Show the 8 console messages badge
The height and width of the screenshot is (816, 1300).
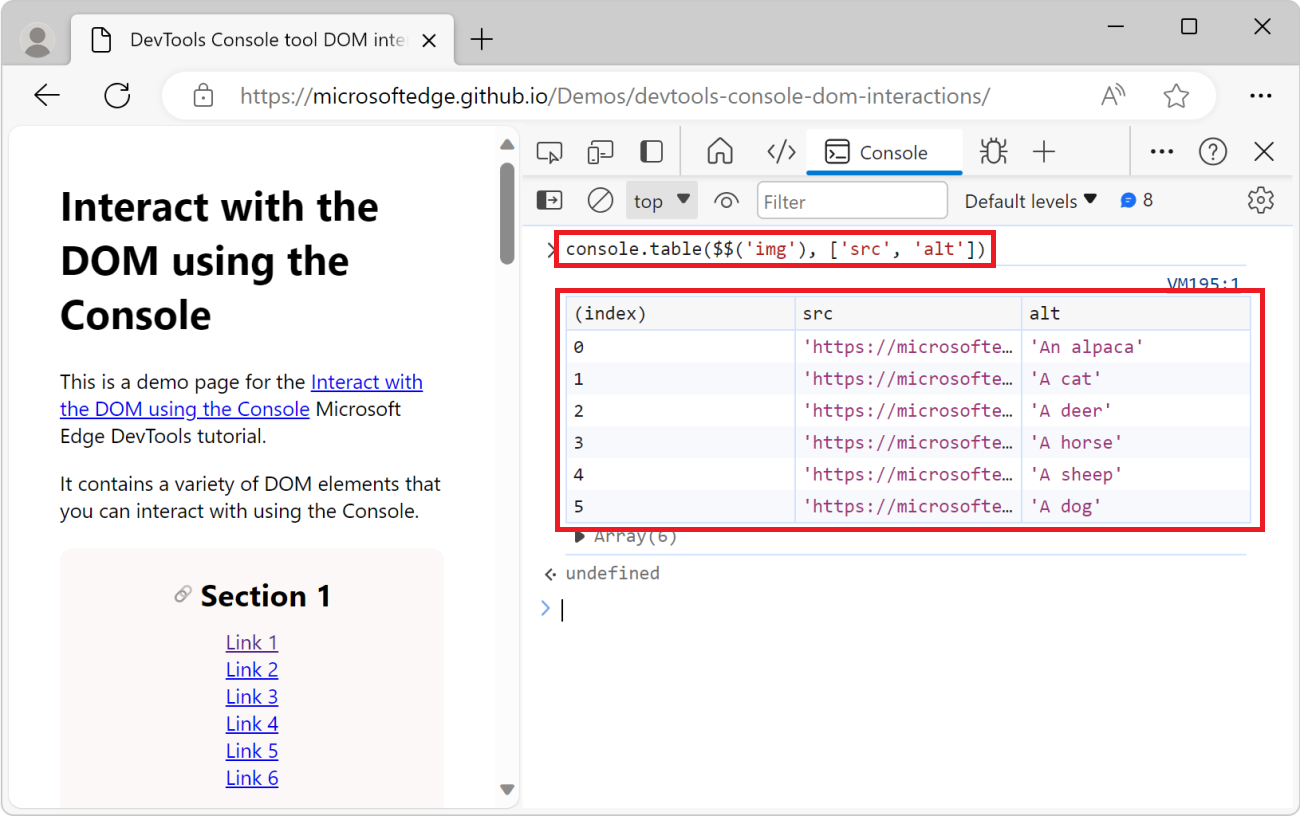point(1137,200)
